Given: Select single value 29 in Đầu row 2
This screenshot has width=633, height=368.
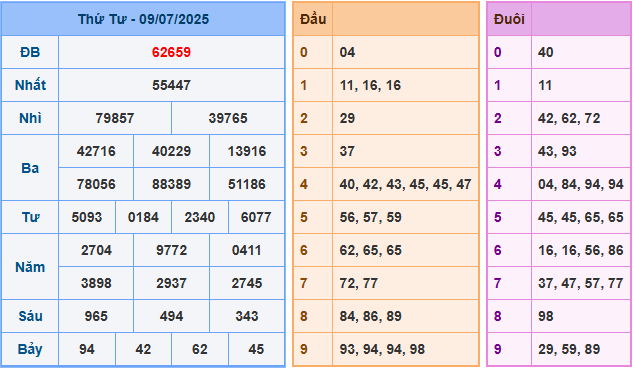Looking at the screenshot, I should tap(347, 118).
